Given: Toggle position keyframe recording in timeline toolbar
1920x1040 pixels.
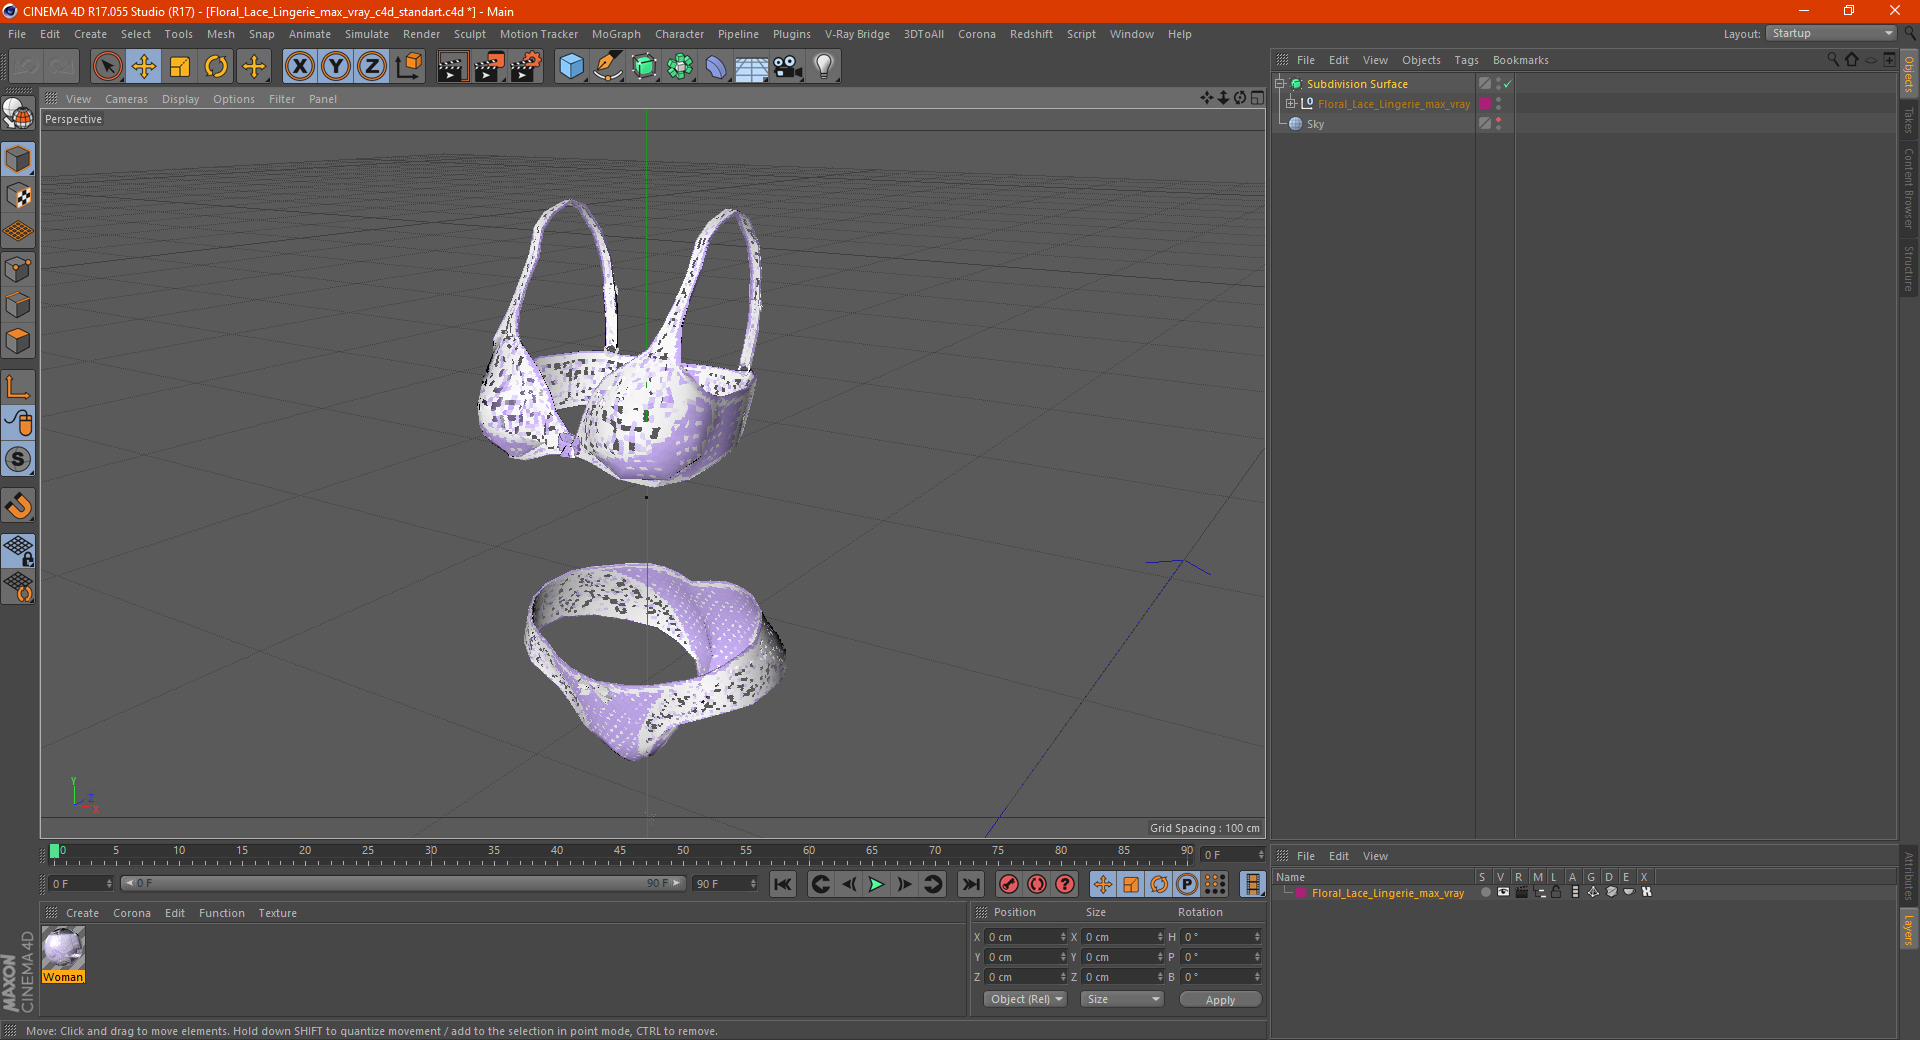Looking at the screenshot, I should (x=1102, y=884).
